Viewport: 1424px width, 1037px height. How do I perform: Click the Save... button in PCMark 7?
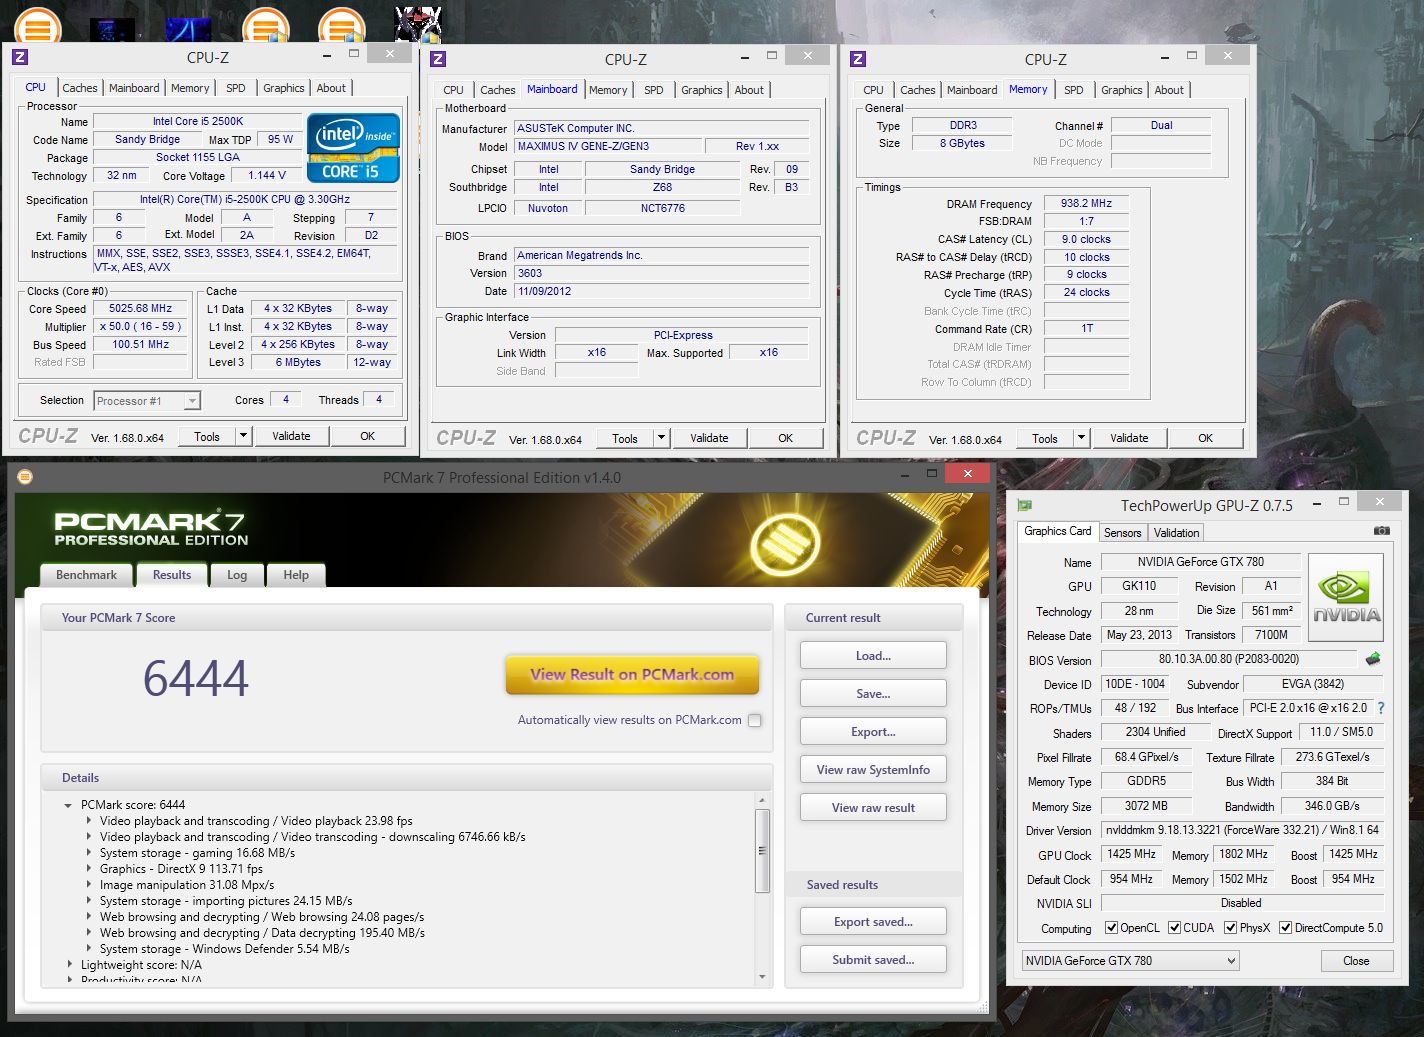pyautogui.click(x=873, y=694)
